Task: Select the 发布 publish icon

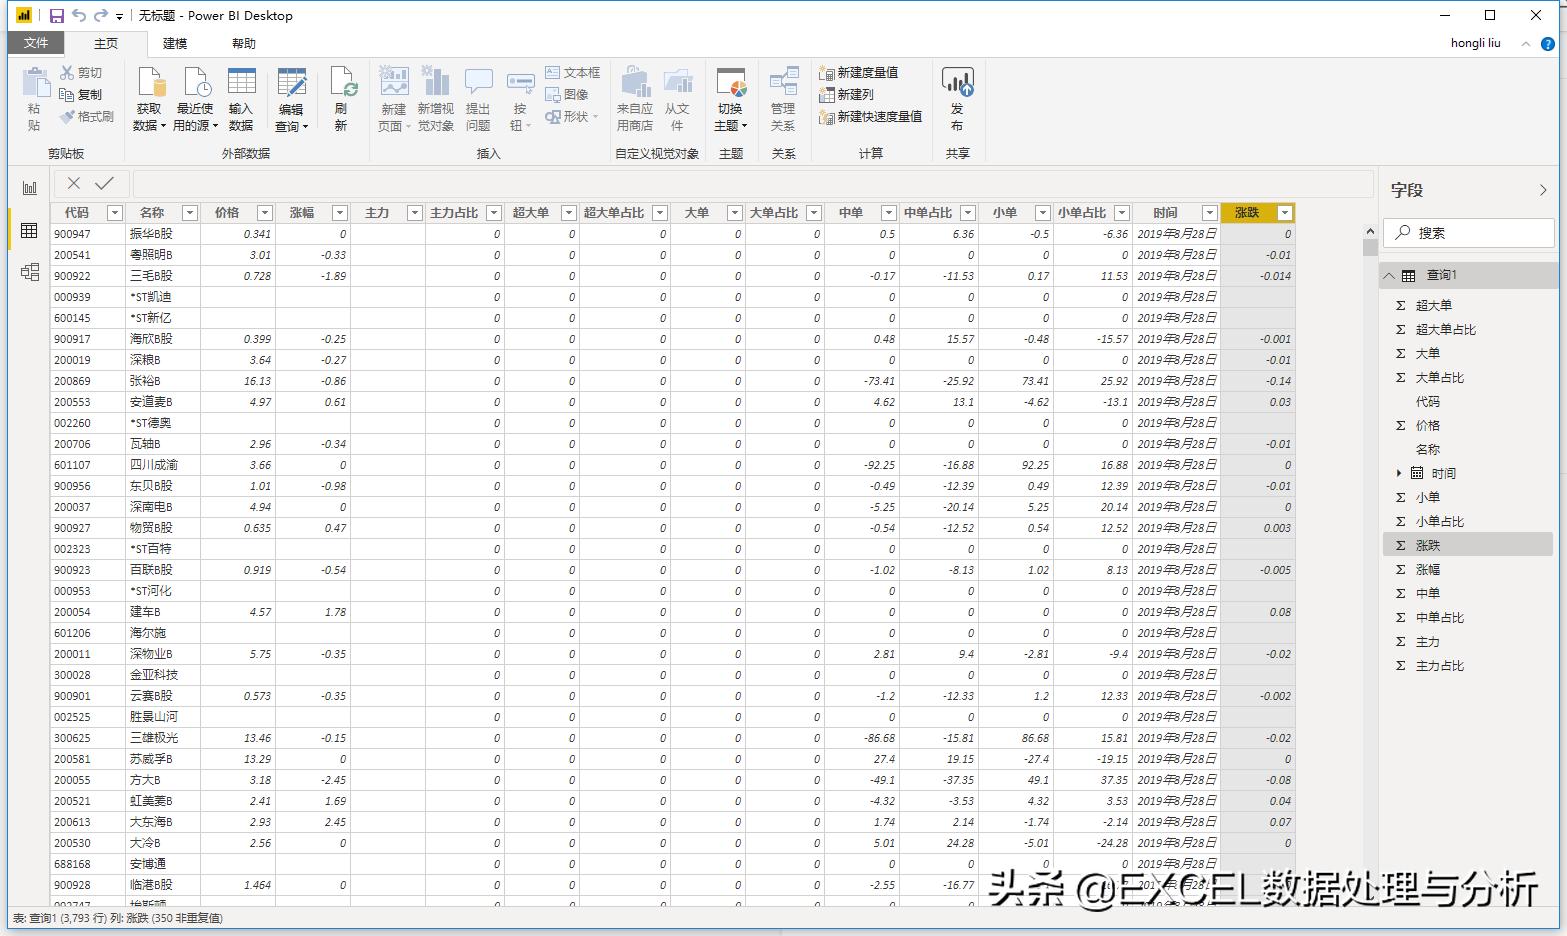Action: [x=957, y=97]
